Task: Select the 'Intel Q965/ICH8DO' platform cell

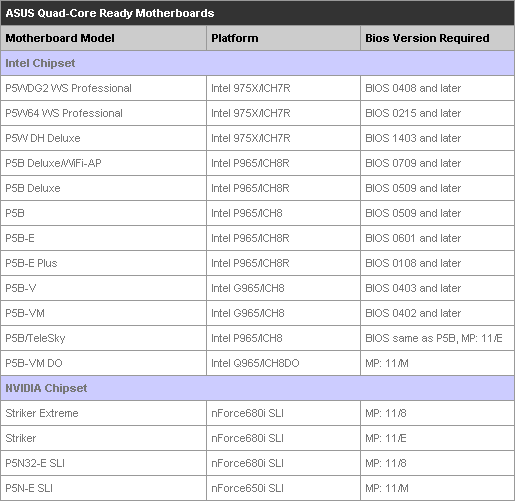Action: [283, 363]
